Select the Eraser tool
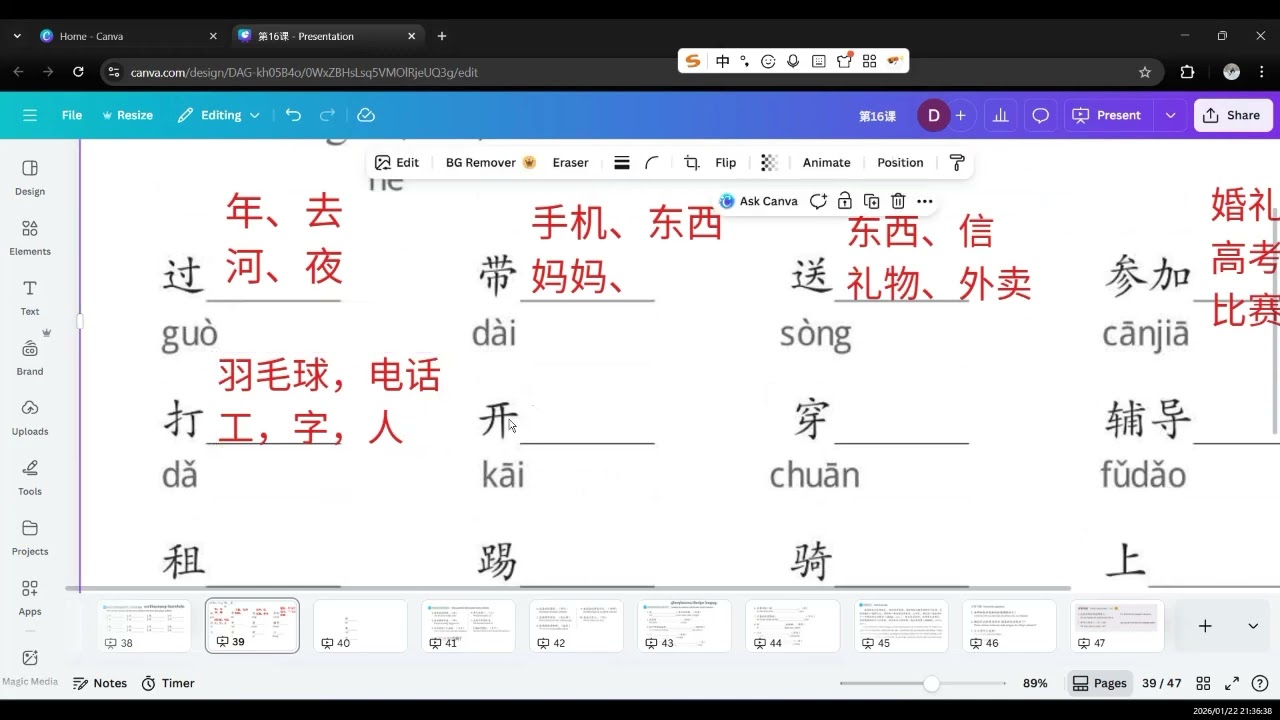Image resolution: width=1280 pixels, height=720 pixels. 571,163
